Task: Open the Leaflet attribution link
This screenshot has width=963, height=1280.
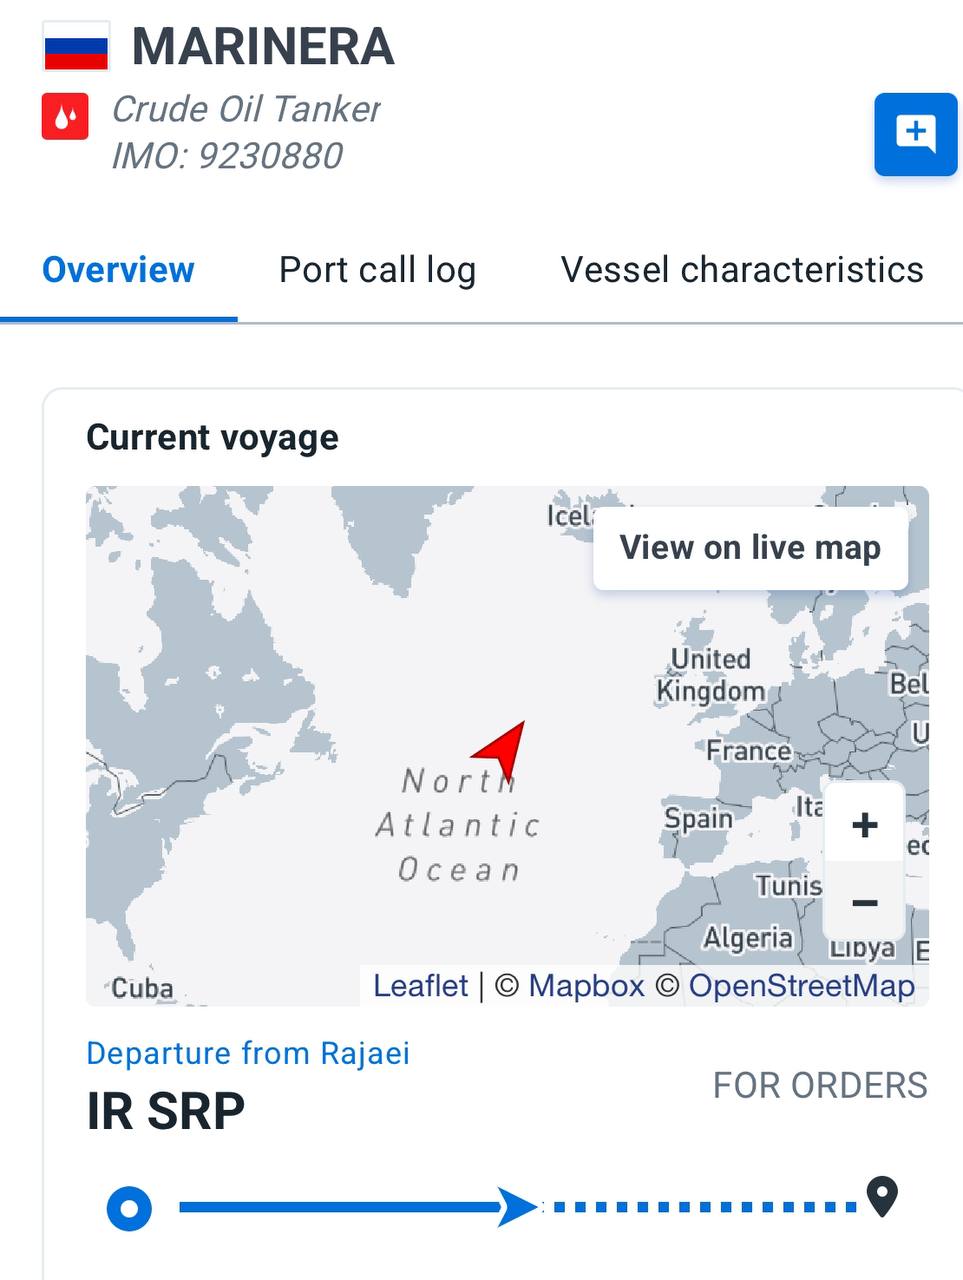Action: pyautogui.click(x=420, y=986)
